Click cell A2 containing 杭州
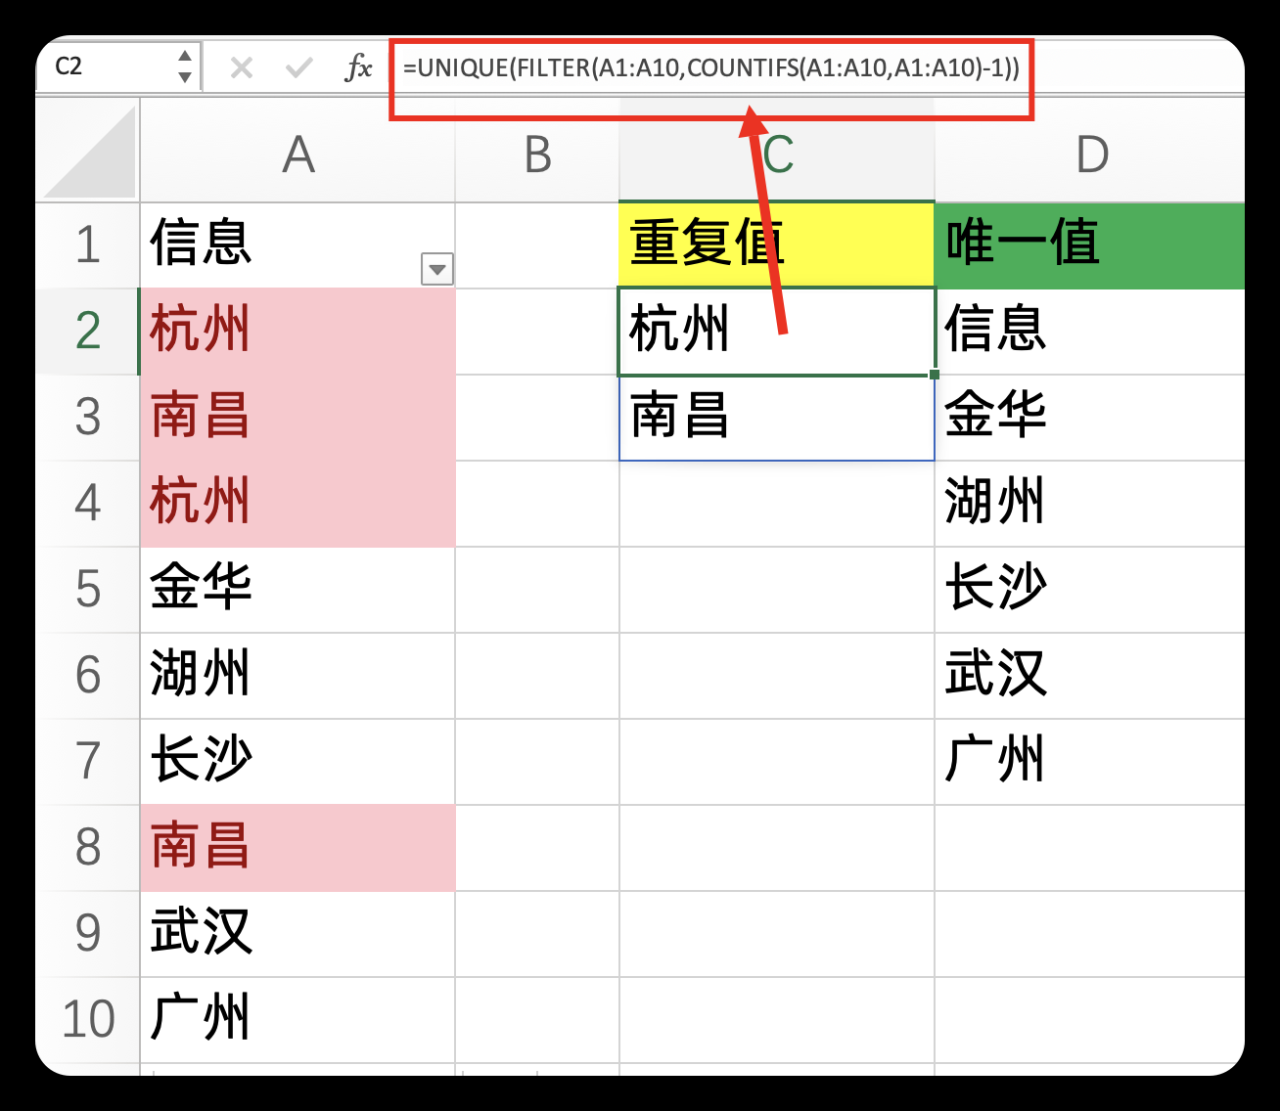Screen dimensions: 1280x1111 click(x=298, y=331)
